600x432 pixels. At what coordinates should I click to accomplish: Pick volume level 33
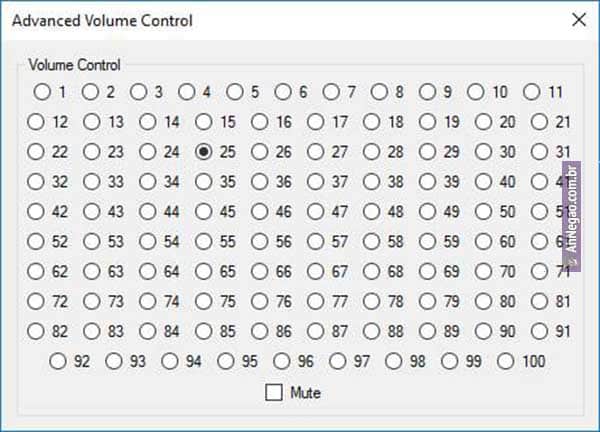click(92, 182)
